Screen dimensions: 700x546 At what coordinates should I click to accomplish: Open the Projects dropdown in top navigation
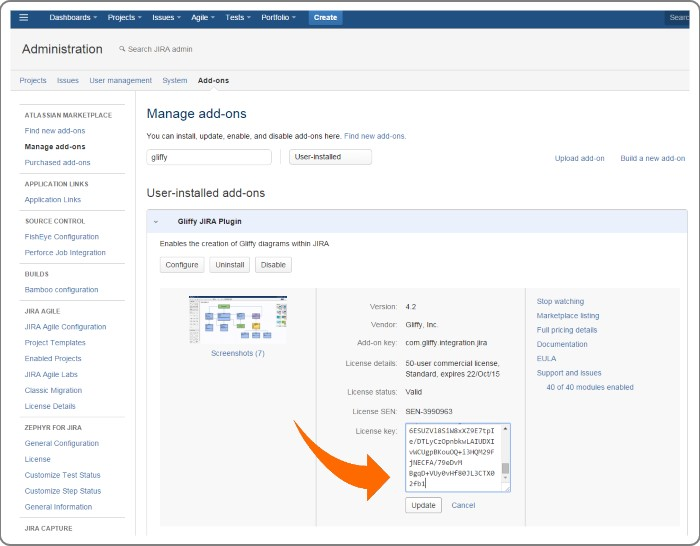(x=124, y=17)
